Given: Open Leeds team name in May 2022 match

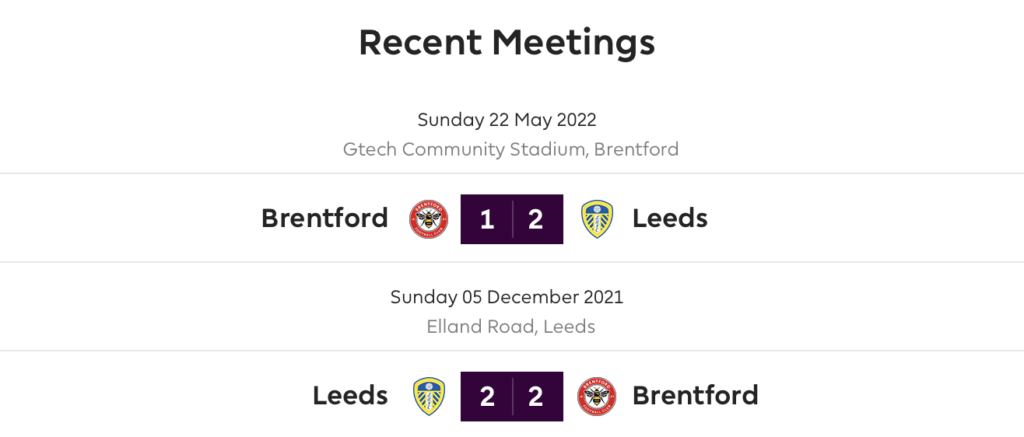Looking at the screenshot, I should 670,218.
